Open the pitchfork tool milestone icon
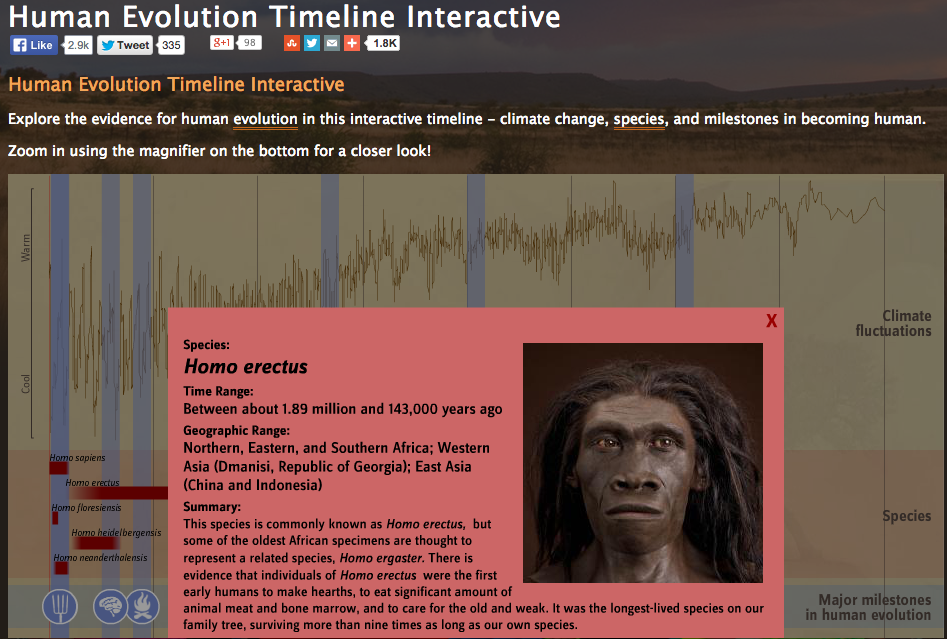This screenshot has width=947, height=639. 60,606
